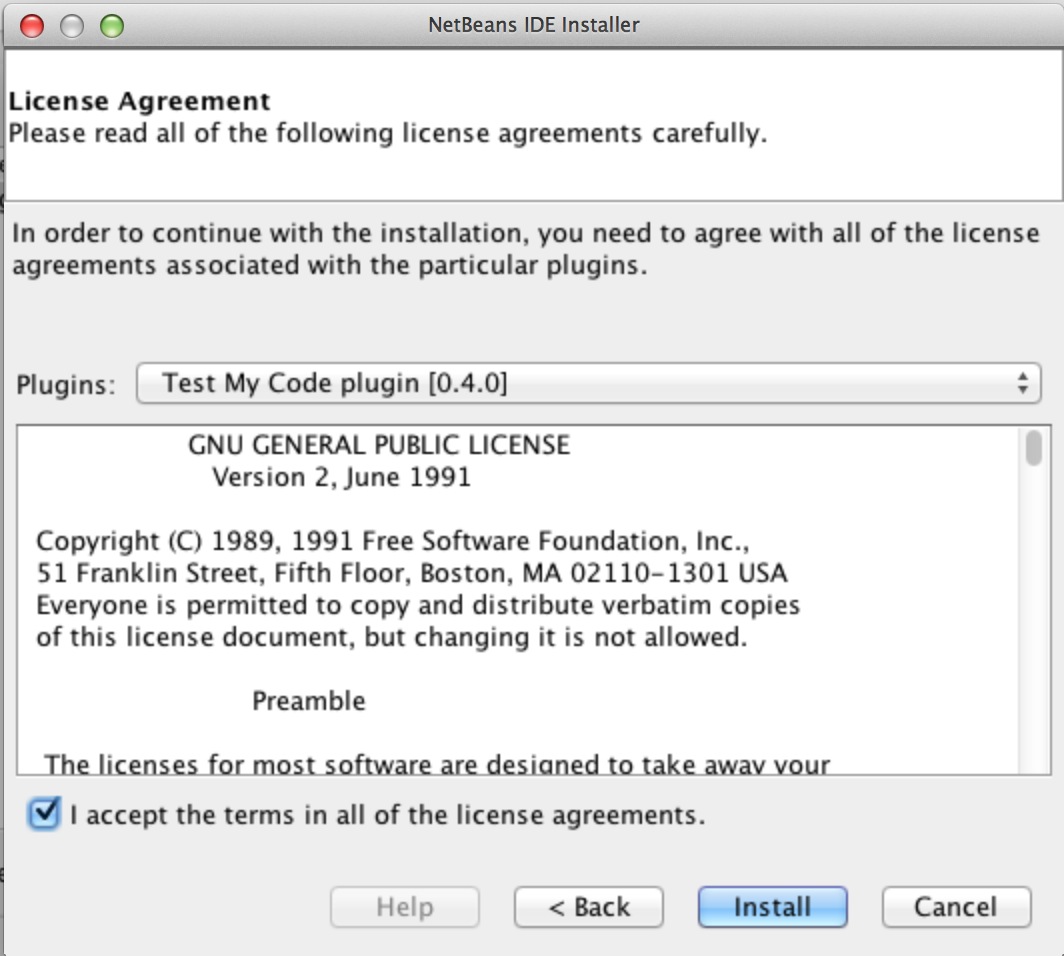Click the 'License Agreement' header title

(140, 101)
